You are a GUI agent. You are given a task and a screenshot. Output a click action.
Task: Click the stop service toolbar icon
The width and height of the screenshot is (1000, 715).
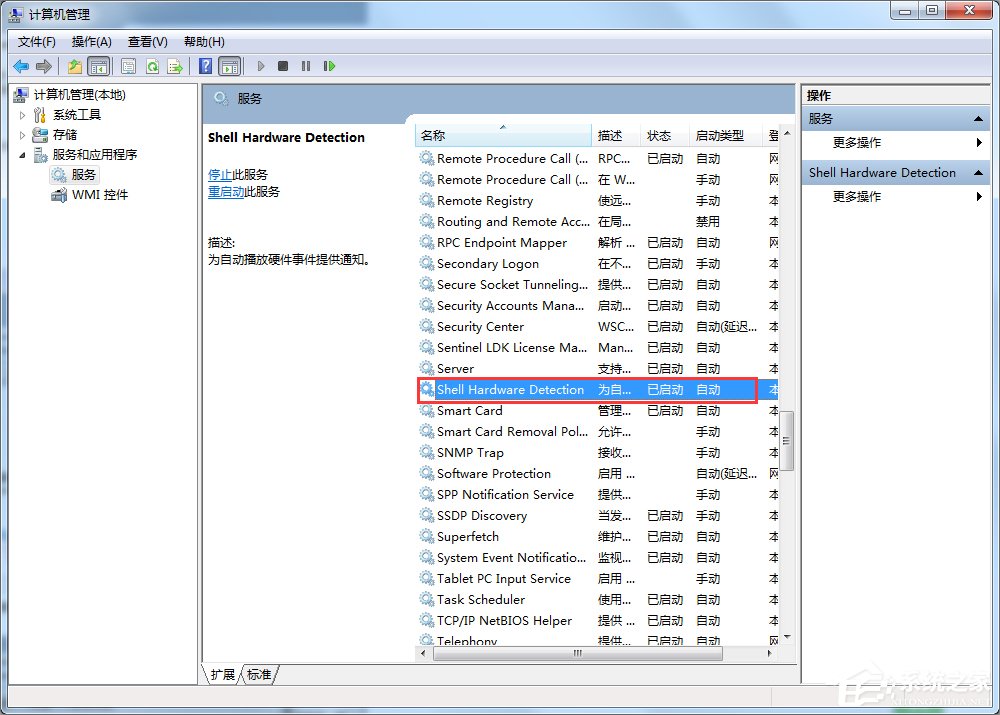coord(283,66)
